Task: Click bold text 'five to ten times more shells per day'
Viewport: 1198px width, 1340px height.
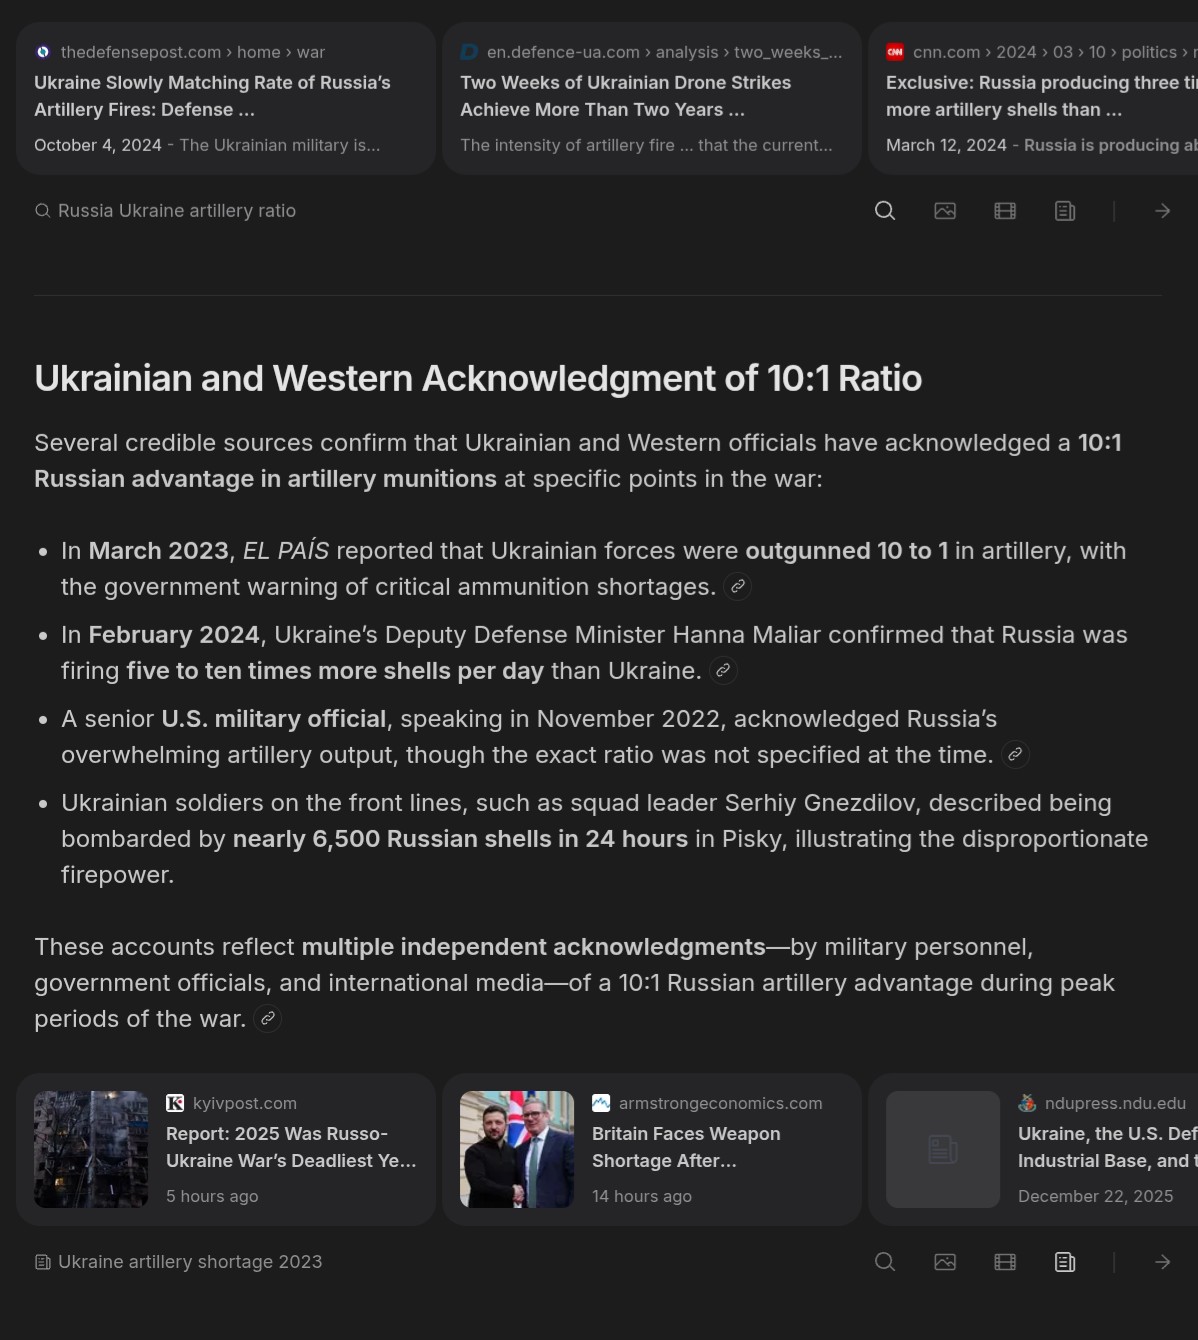Action: [335, 671]
